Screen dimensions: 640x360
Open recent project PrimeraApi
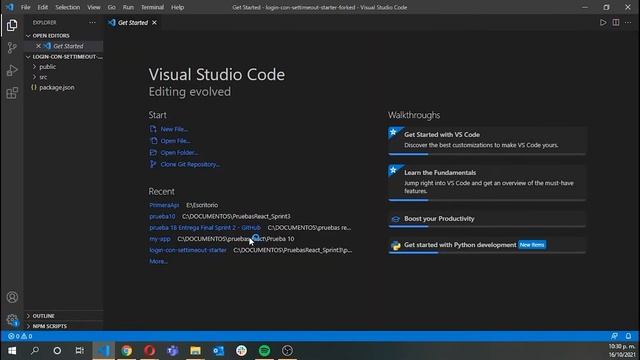pyautogui.click(x=164, y=205)
